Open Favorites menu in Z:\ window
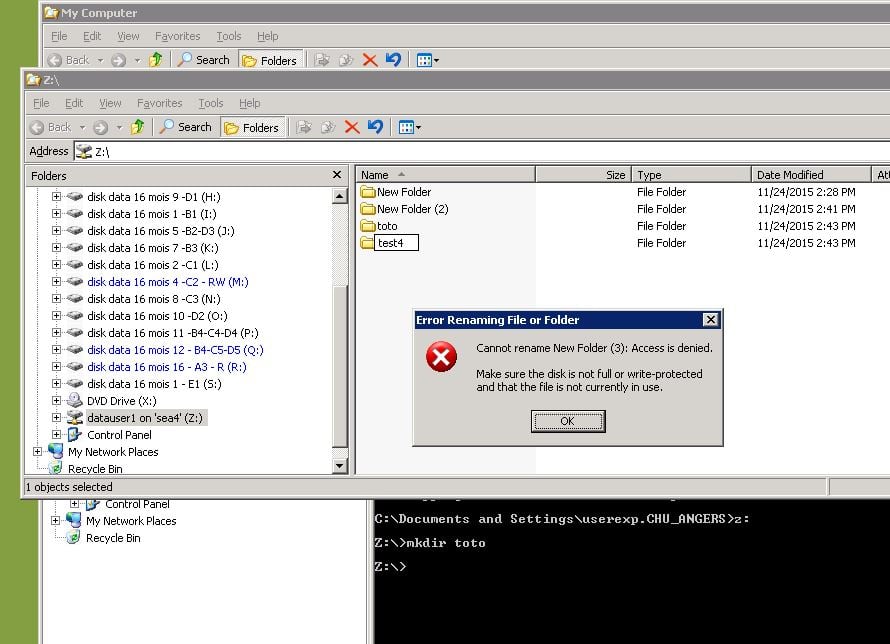890x644 pixels. (159, 103)
